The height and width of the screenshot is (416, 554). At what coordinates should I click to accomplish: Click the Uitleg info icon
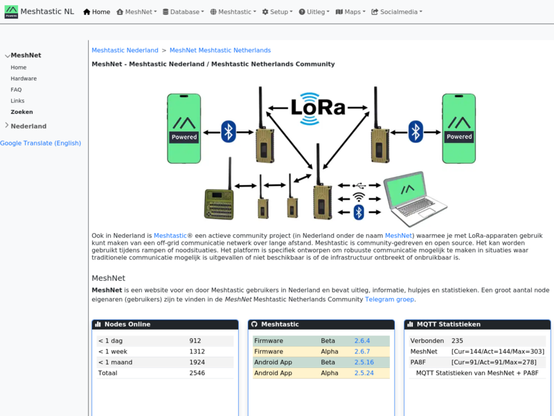302,12
